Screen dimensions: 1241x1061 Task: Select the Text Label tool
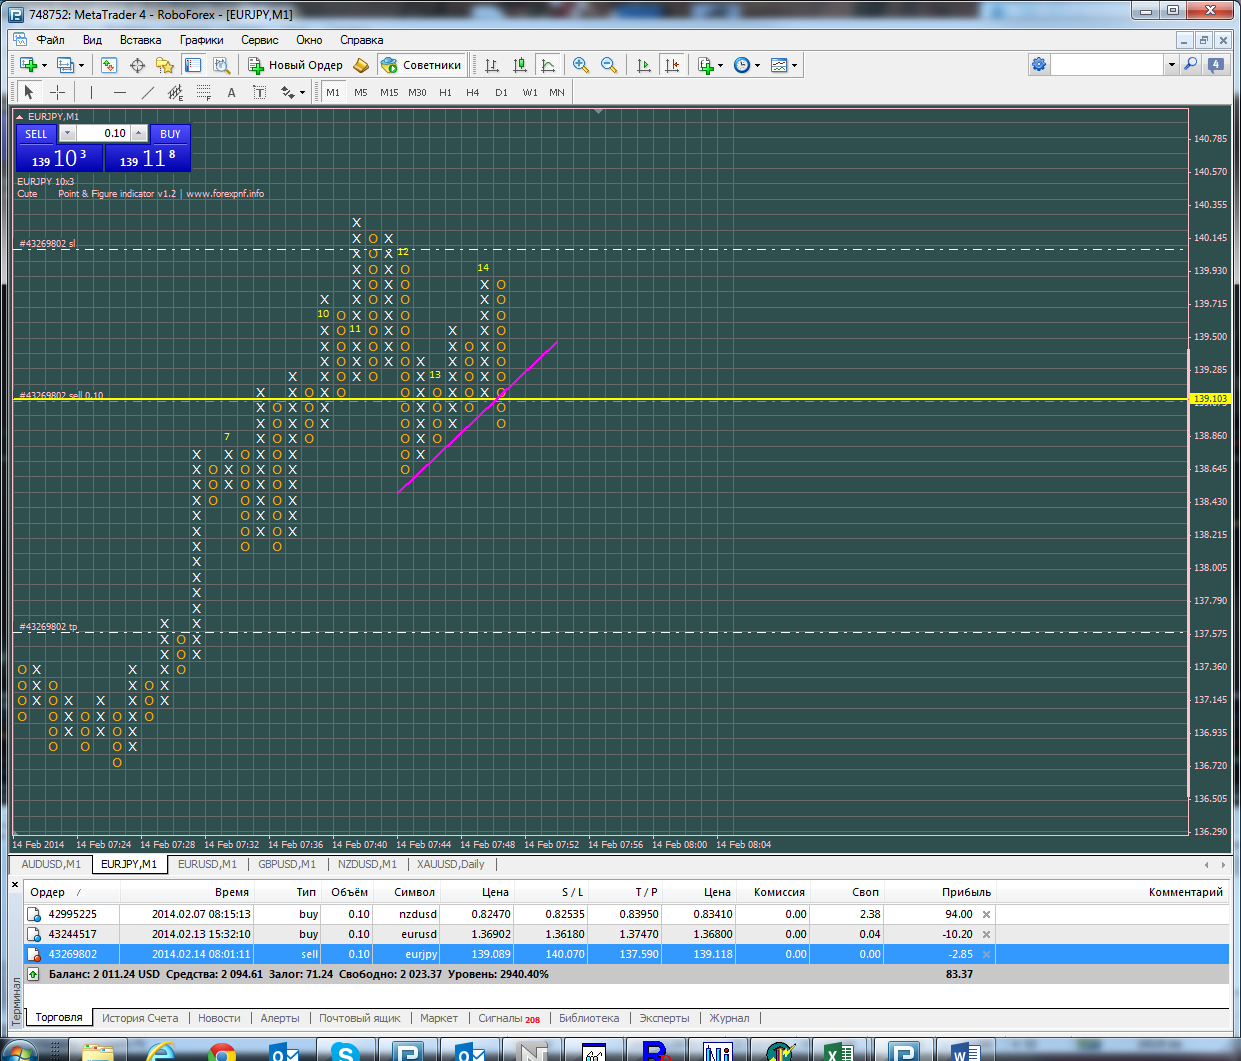tap(259, 92)
